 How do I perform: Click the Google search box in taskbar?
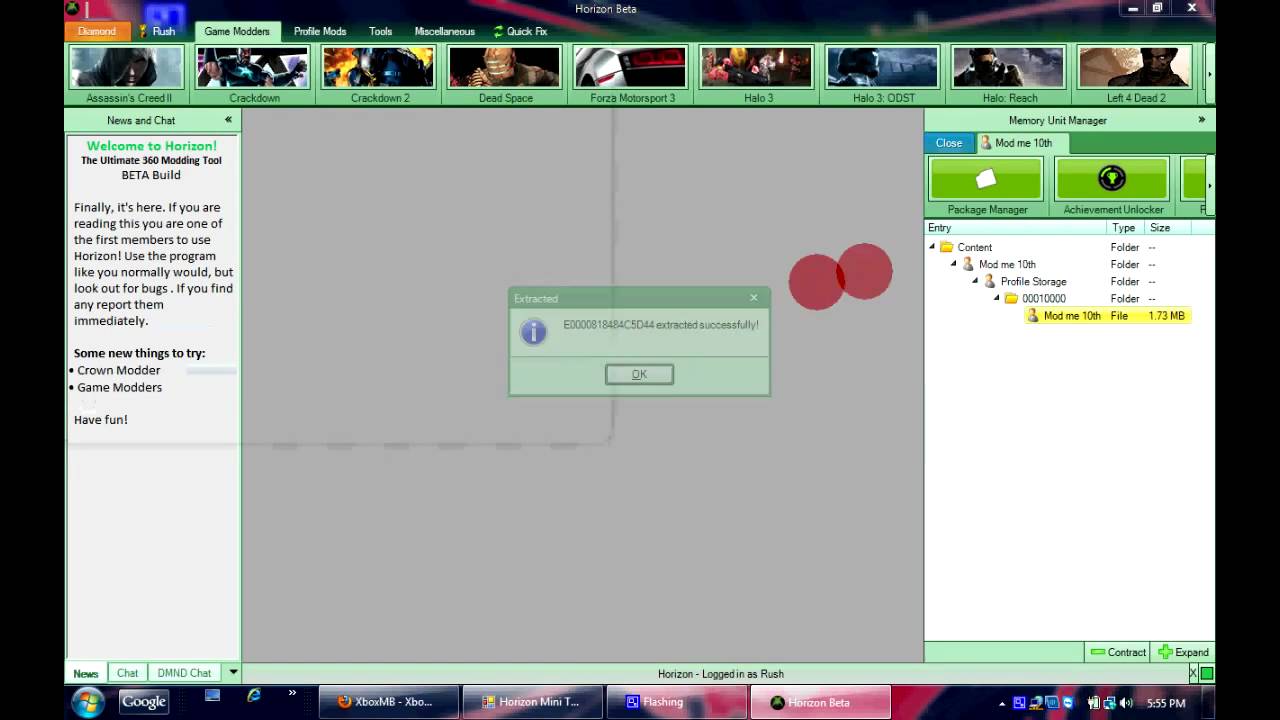tap(143, 702)
